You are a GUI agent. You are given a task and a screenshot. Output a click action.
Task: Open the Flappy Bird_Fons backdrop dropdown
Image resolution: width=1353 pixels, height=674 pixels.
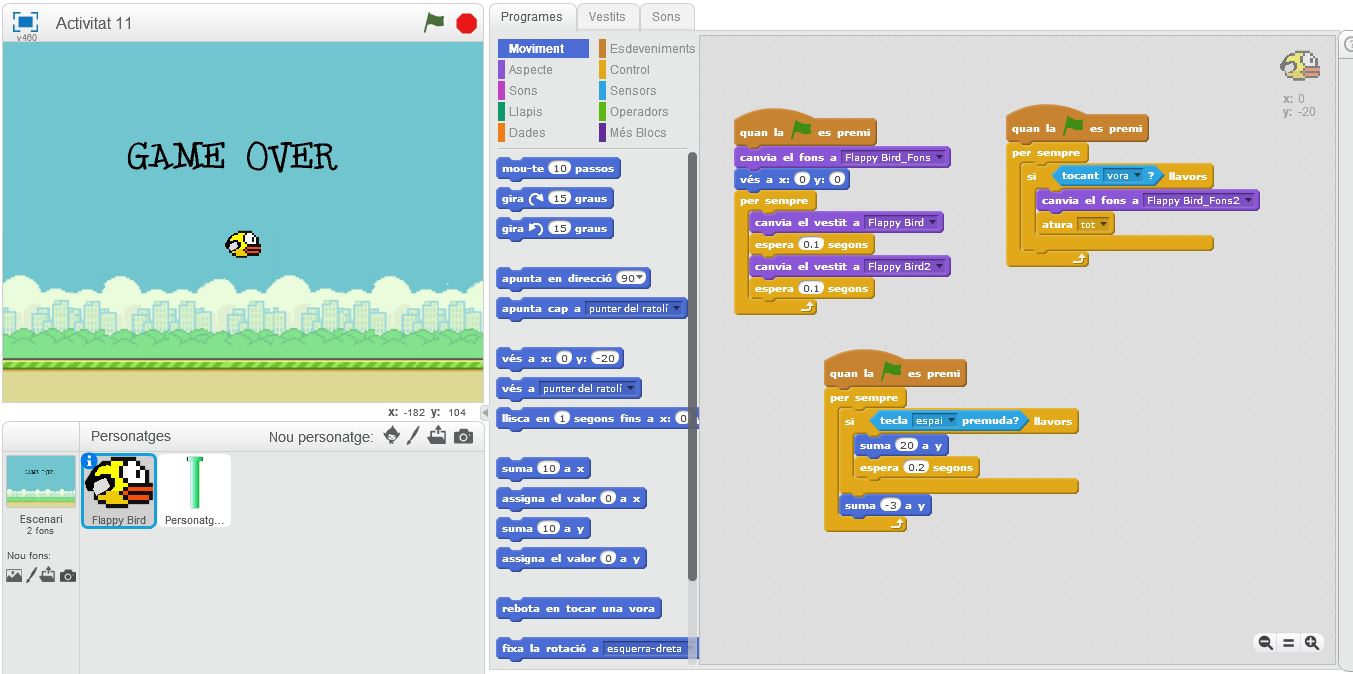(893, 157)
